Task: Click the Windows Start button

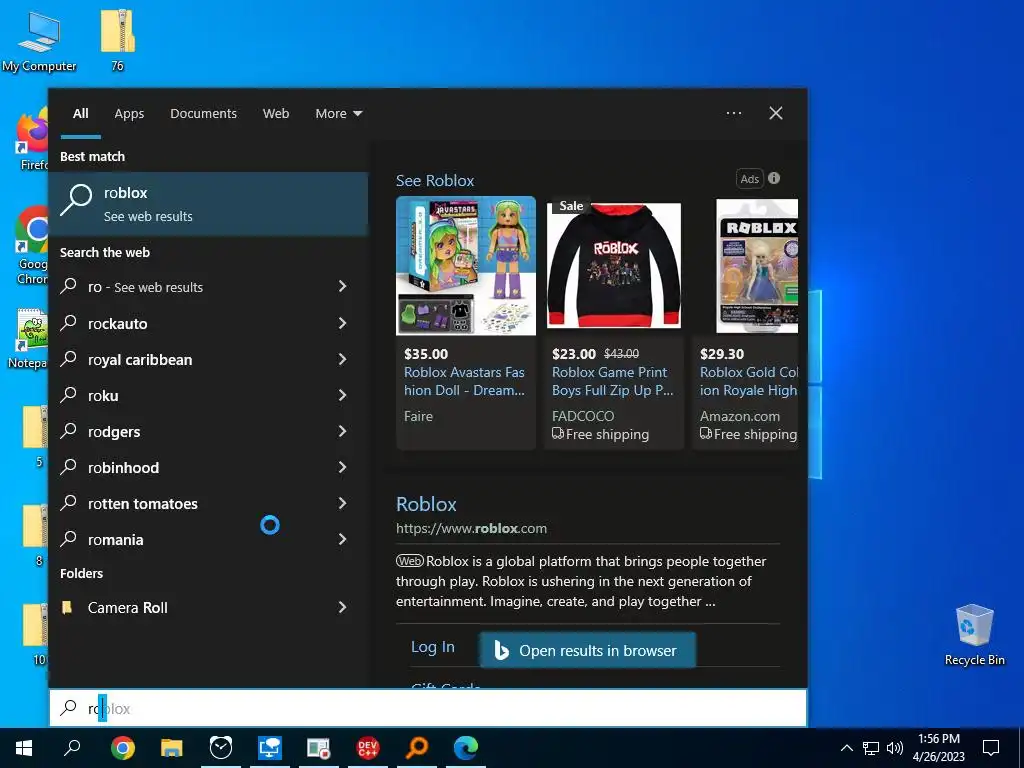Action: 24,747
